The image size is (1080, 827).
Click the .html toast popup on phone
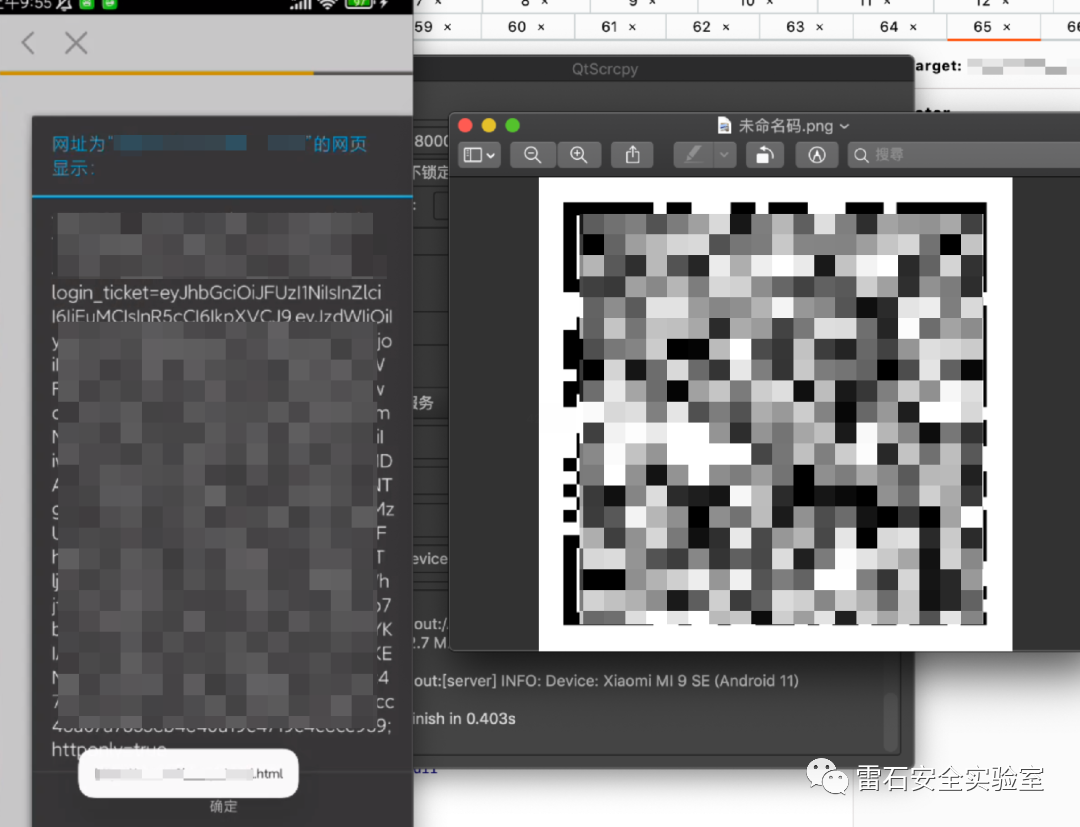point(188,773)
